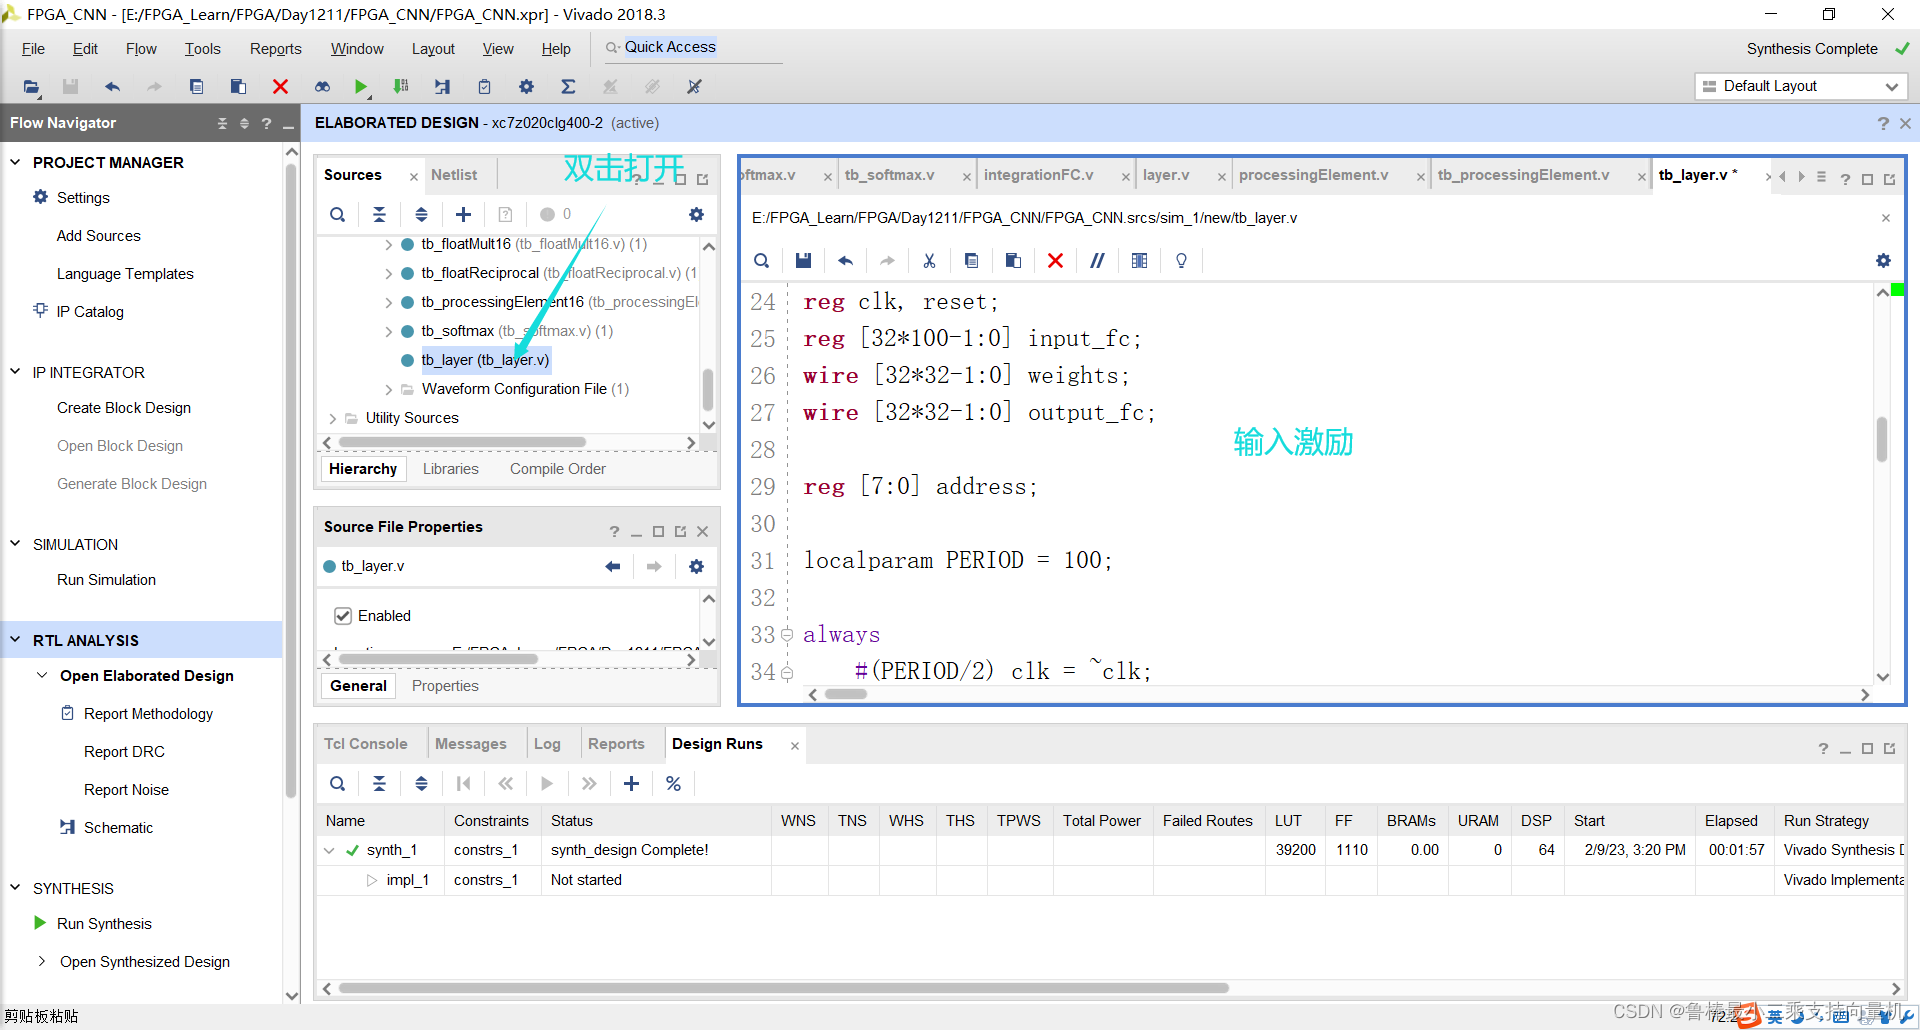Open Settings gear icon in main toolbar
This screenshot has width=1920, height=1030.
tap(526, 87)
